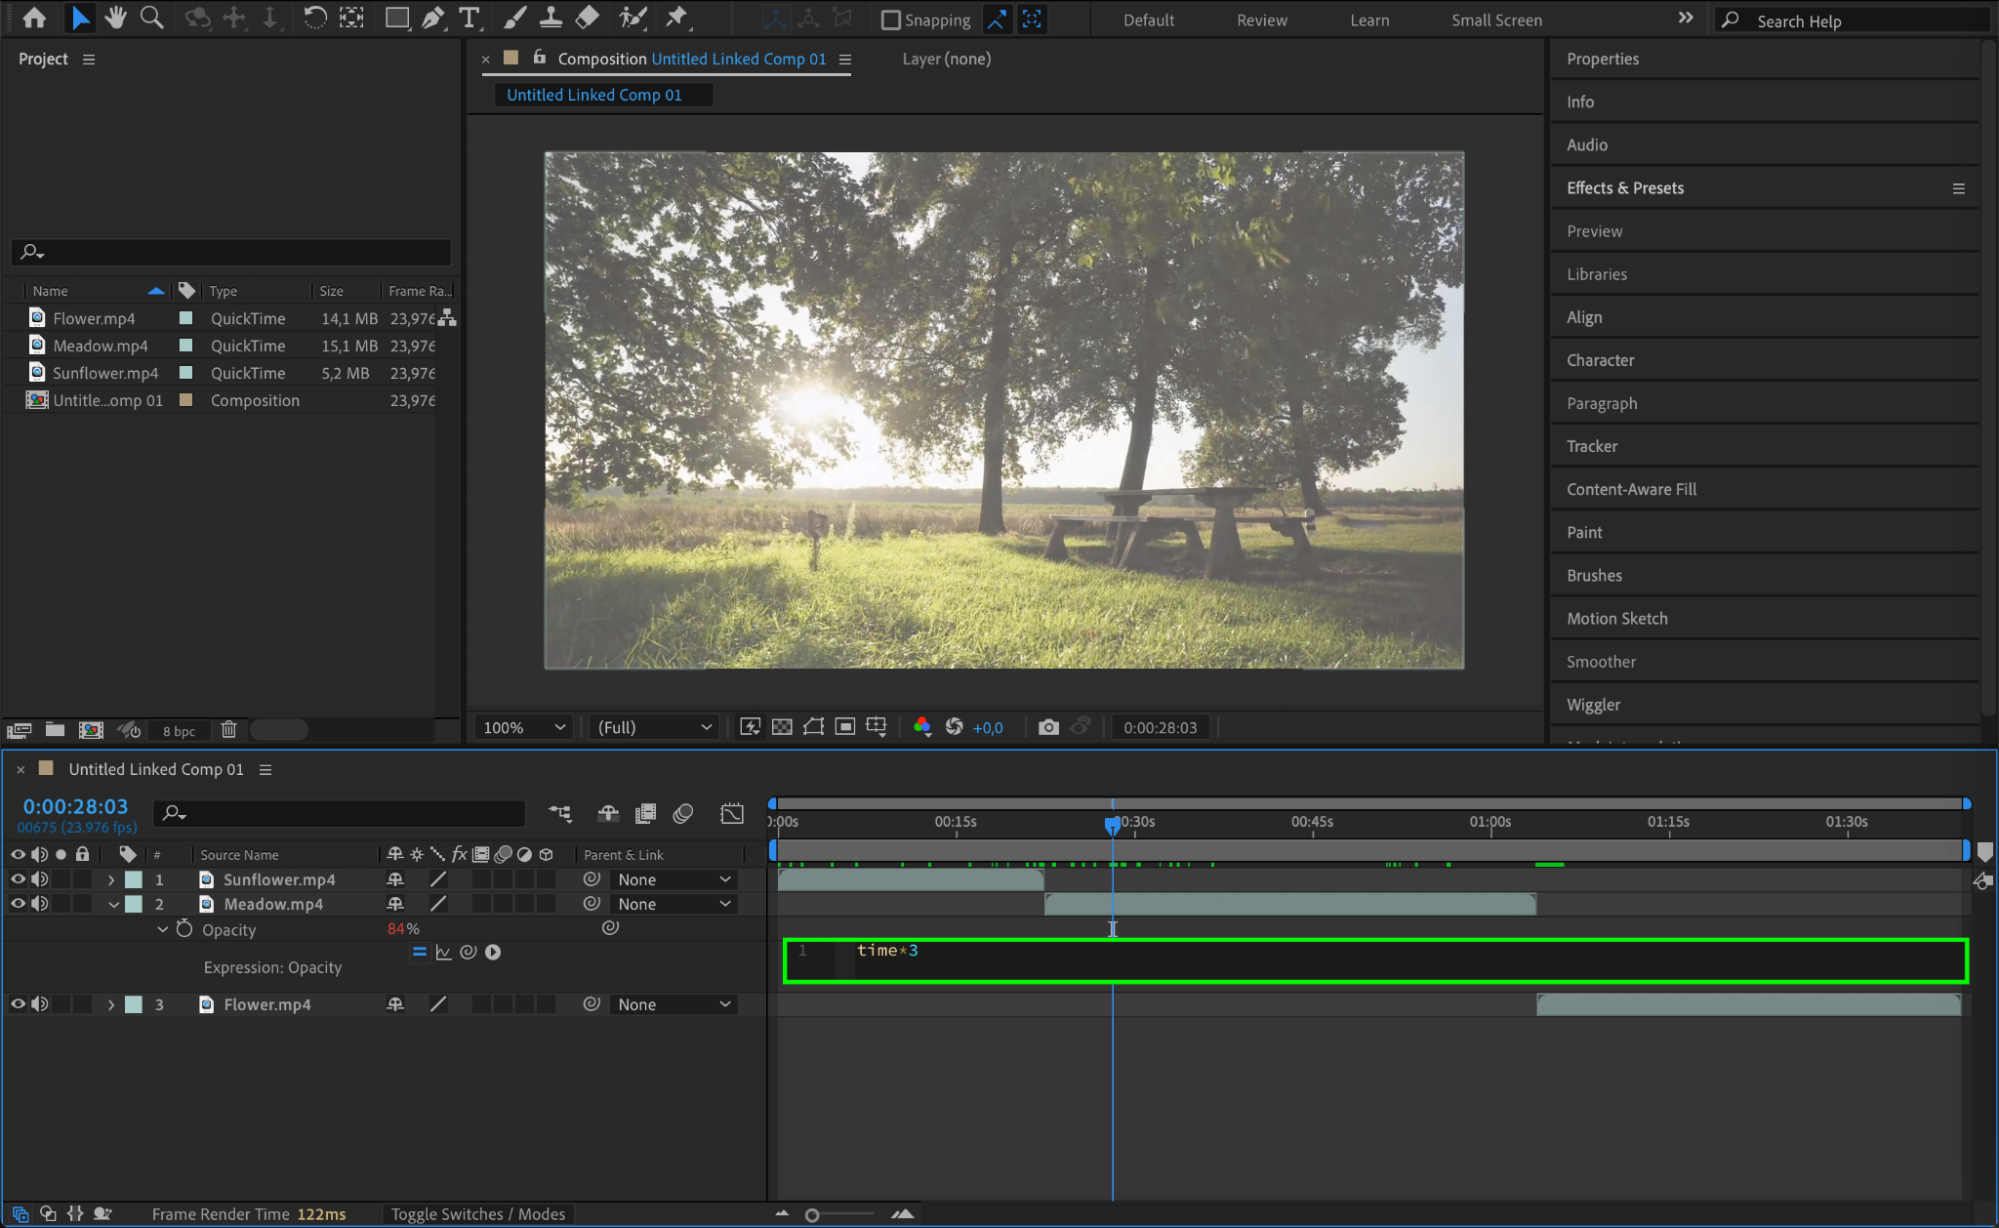
Task: Expand the Flower.mp4 layer properties
Action: click(111, 1004)
